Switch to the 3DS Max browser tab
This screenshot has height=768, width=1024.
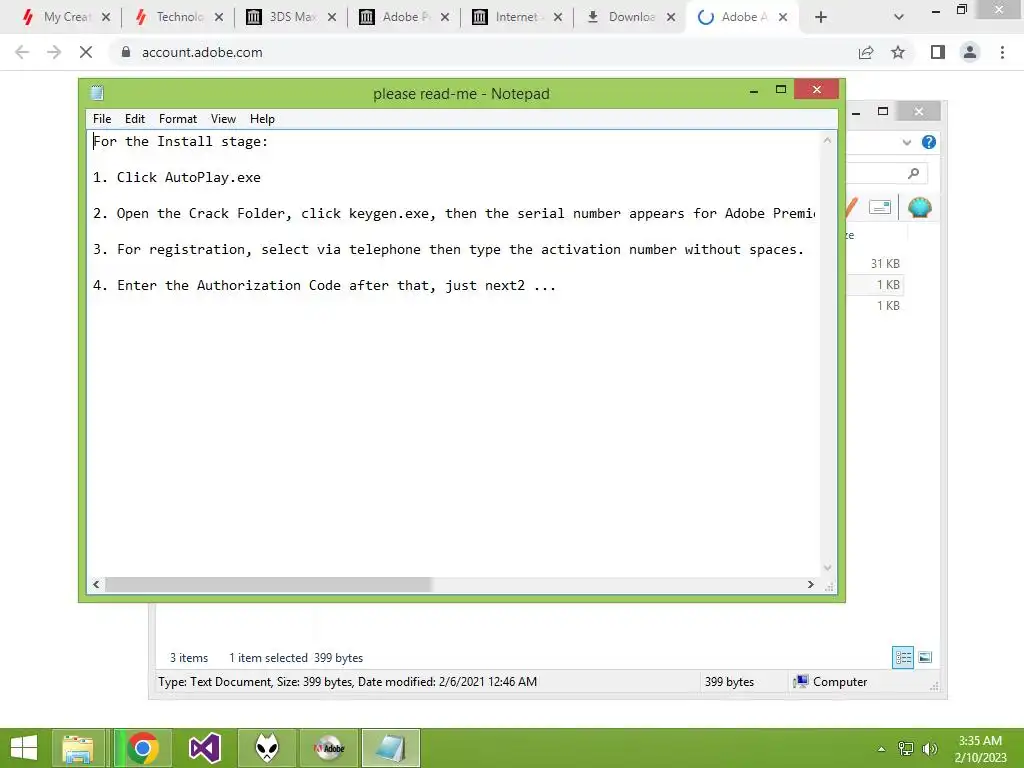click(291, 17)
